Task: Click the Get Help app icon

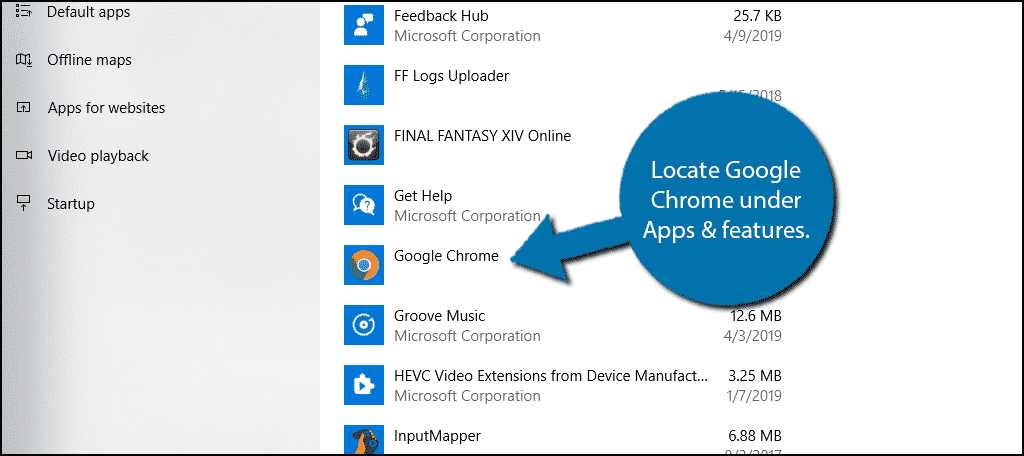Action: [x=364, y=204]
